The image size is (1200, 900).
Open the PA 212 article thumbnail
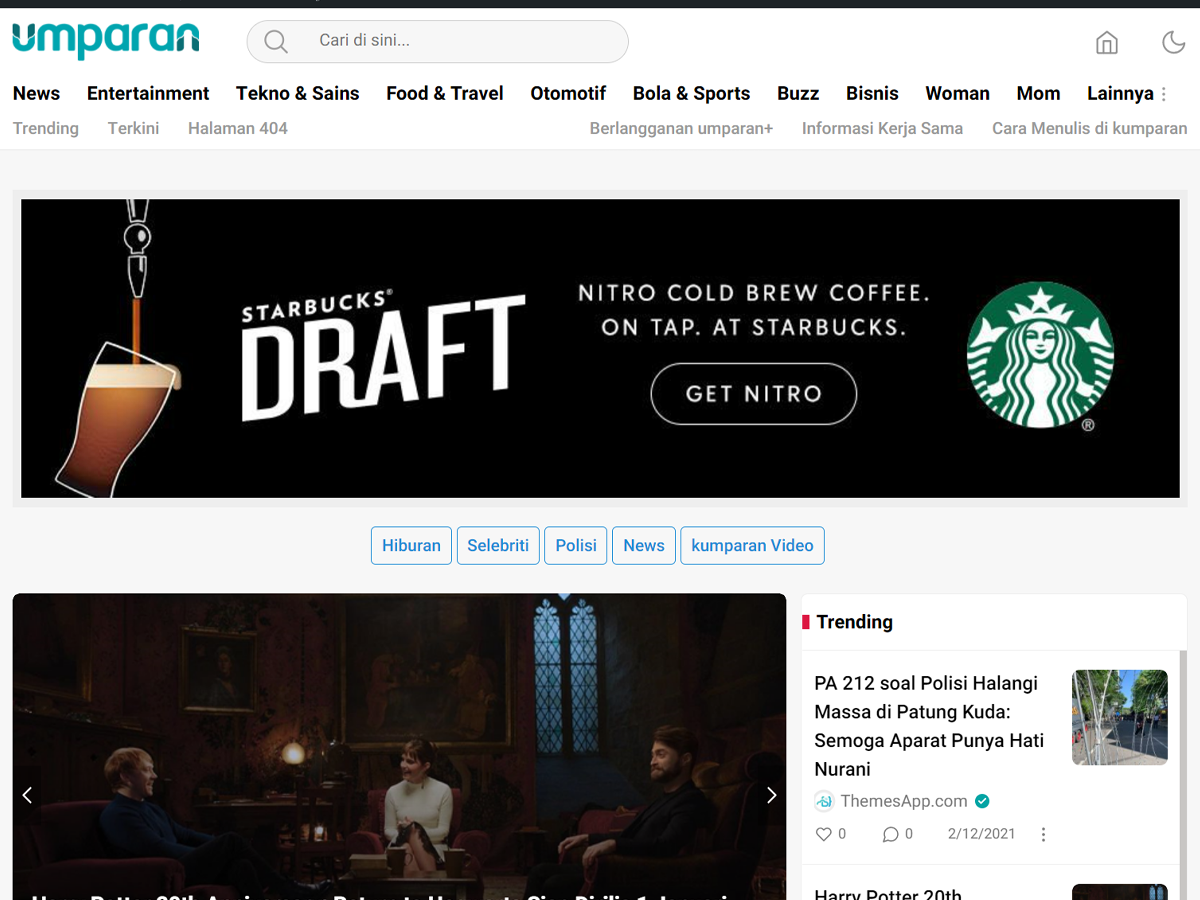[x=1120, y=717]
